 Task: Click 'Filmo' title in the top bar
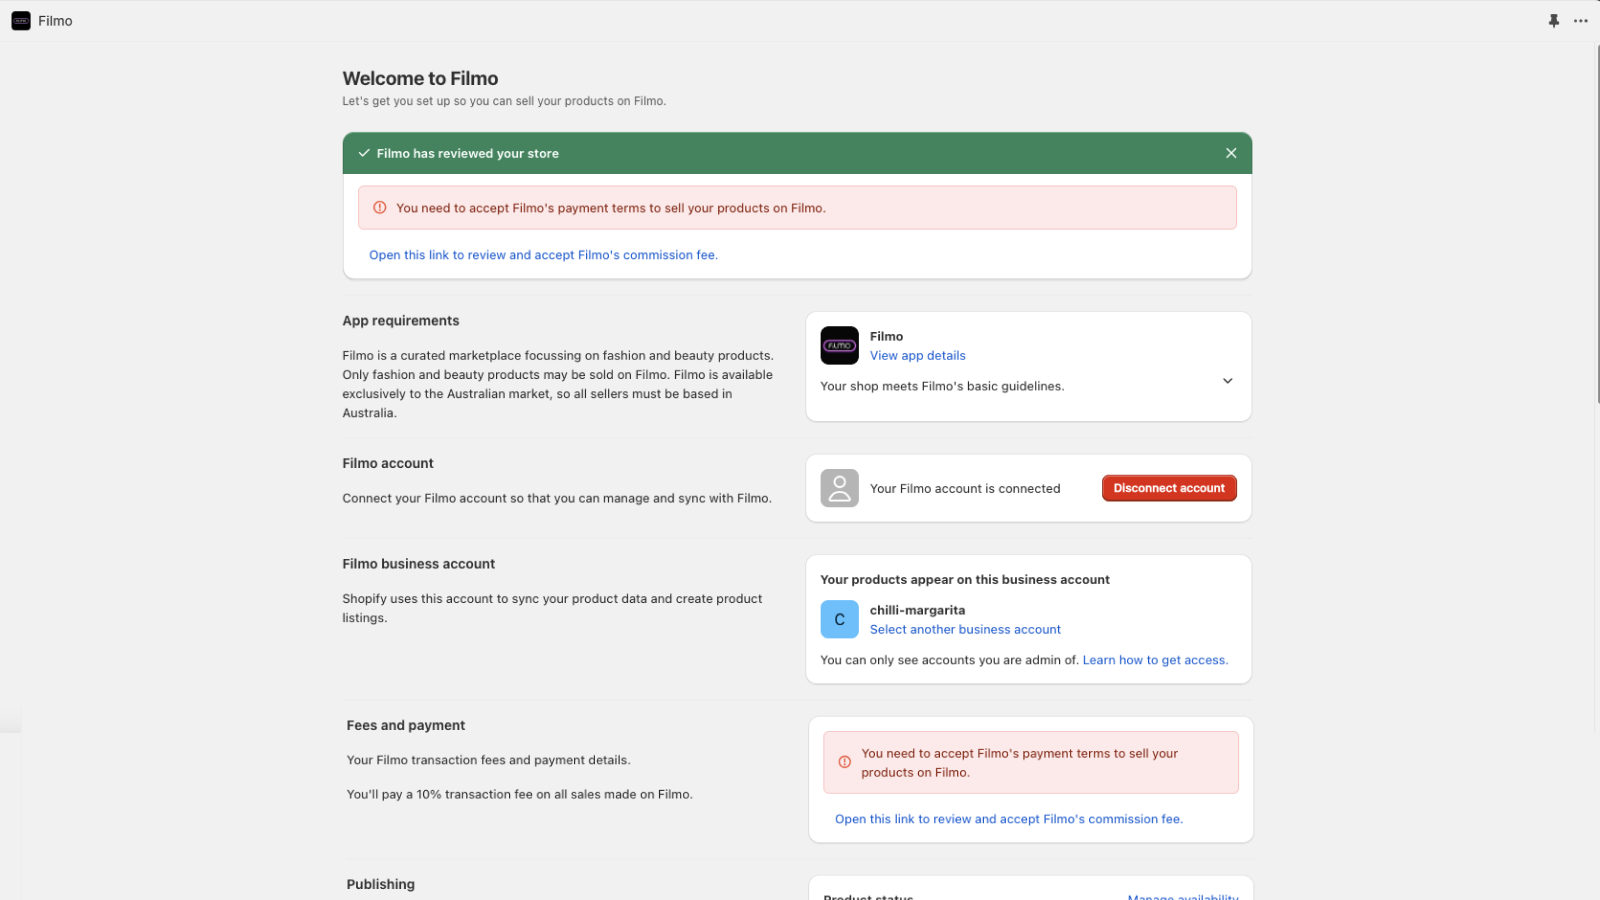[55, 21]
